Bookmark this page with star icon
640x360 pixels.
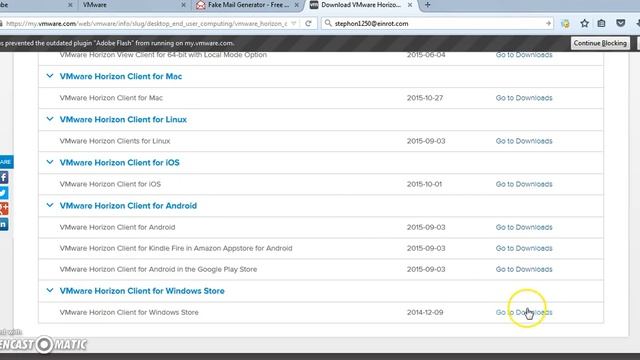(584, 23)
